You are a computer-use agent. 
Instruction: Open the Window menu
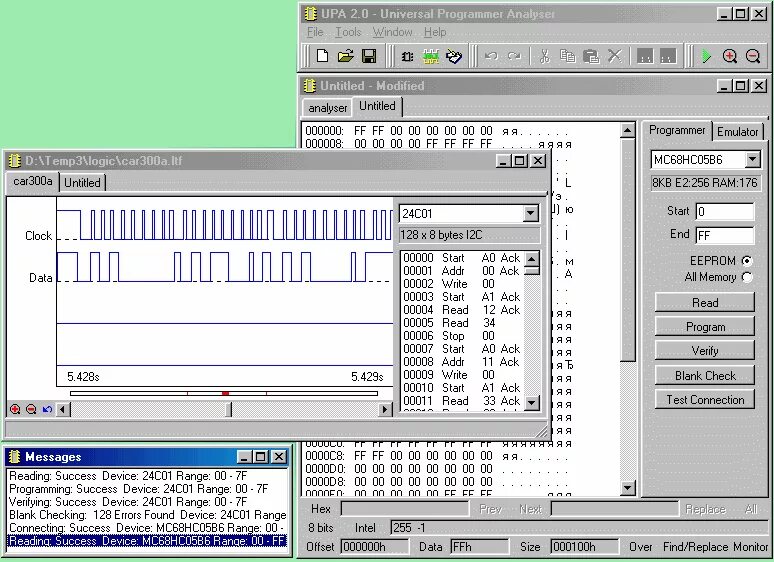coord(392,32)
